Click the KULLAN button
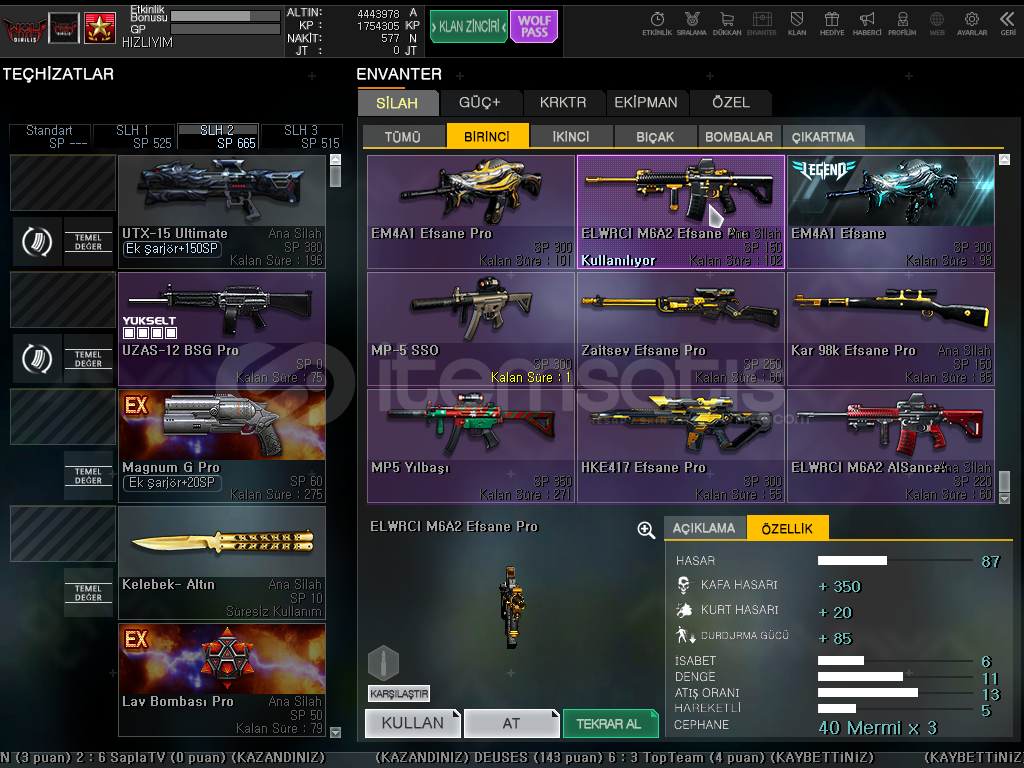Viewport: 1024px width, 768px height. click(413, 723)
